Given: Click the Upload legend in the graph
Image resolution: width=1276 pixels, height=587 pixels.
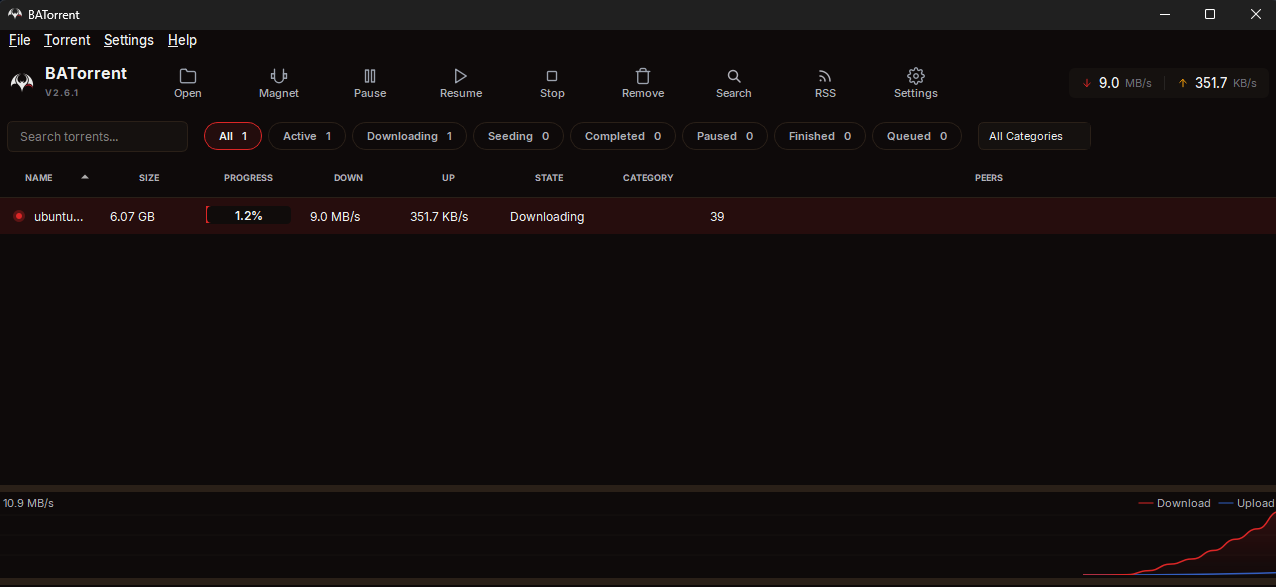Looking at the screenshot, I should point(1247,503).
